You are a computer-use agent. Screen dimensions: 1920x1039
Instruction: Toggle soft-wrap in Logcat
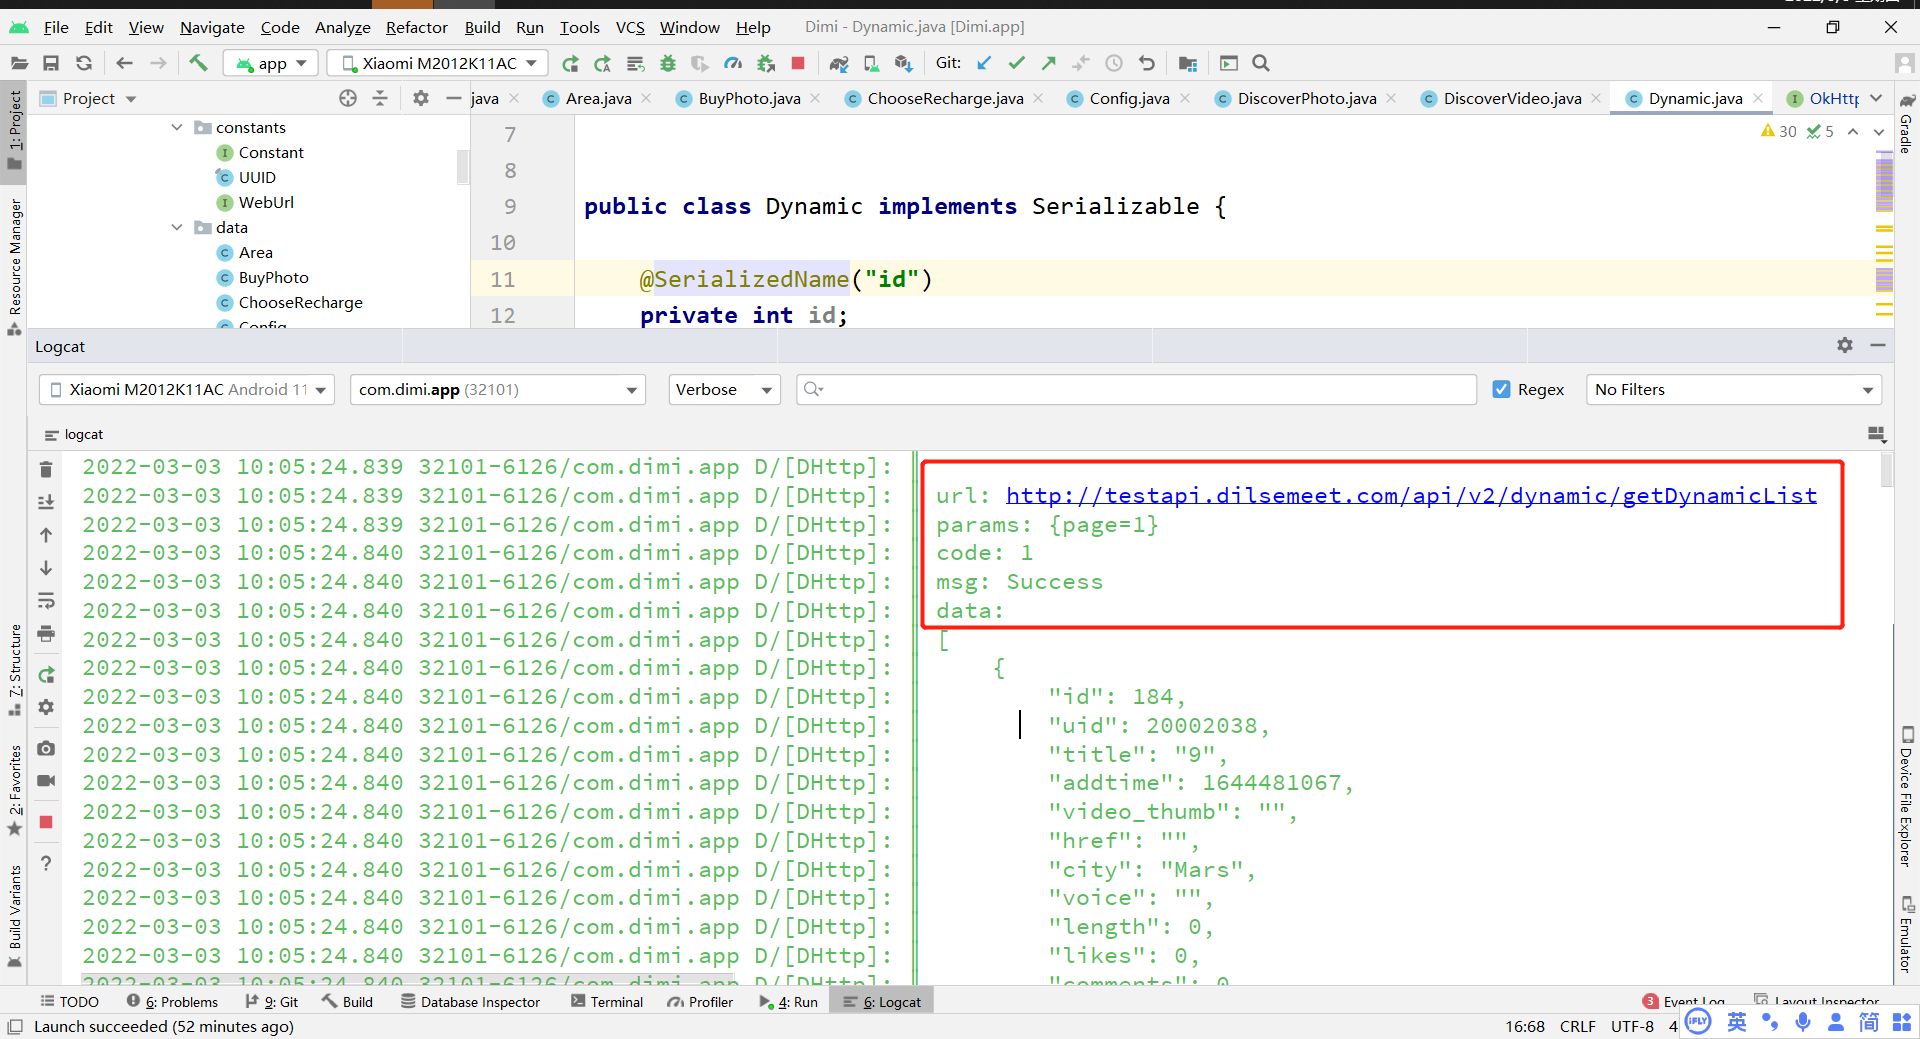click(46, 601)
